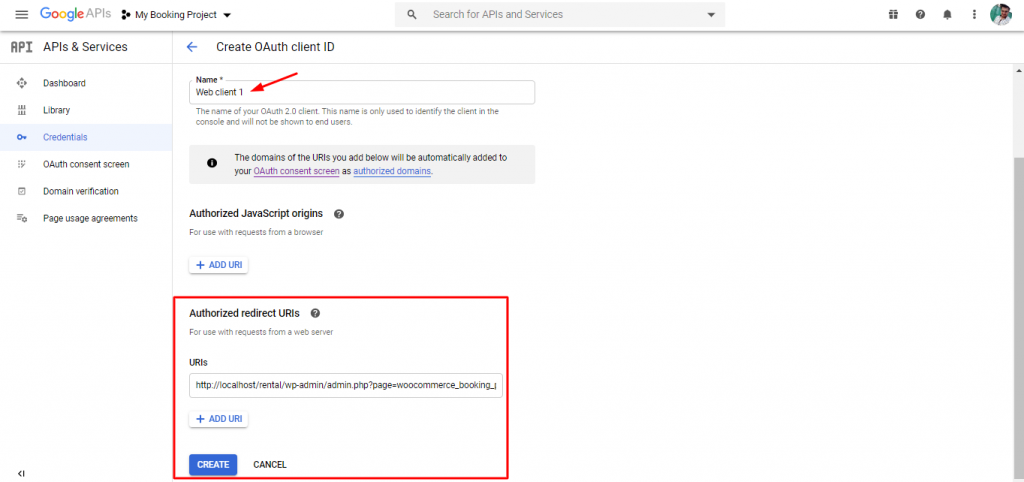Open the notifications bell
The width and height of the screenshot is (1024, 482).
[x=947, y=15]
